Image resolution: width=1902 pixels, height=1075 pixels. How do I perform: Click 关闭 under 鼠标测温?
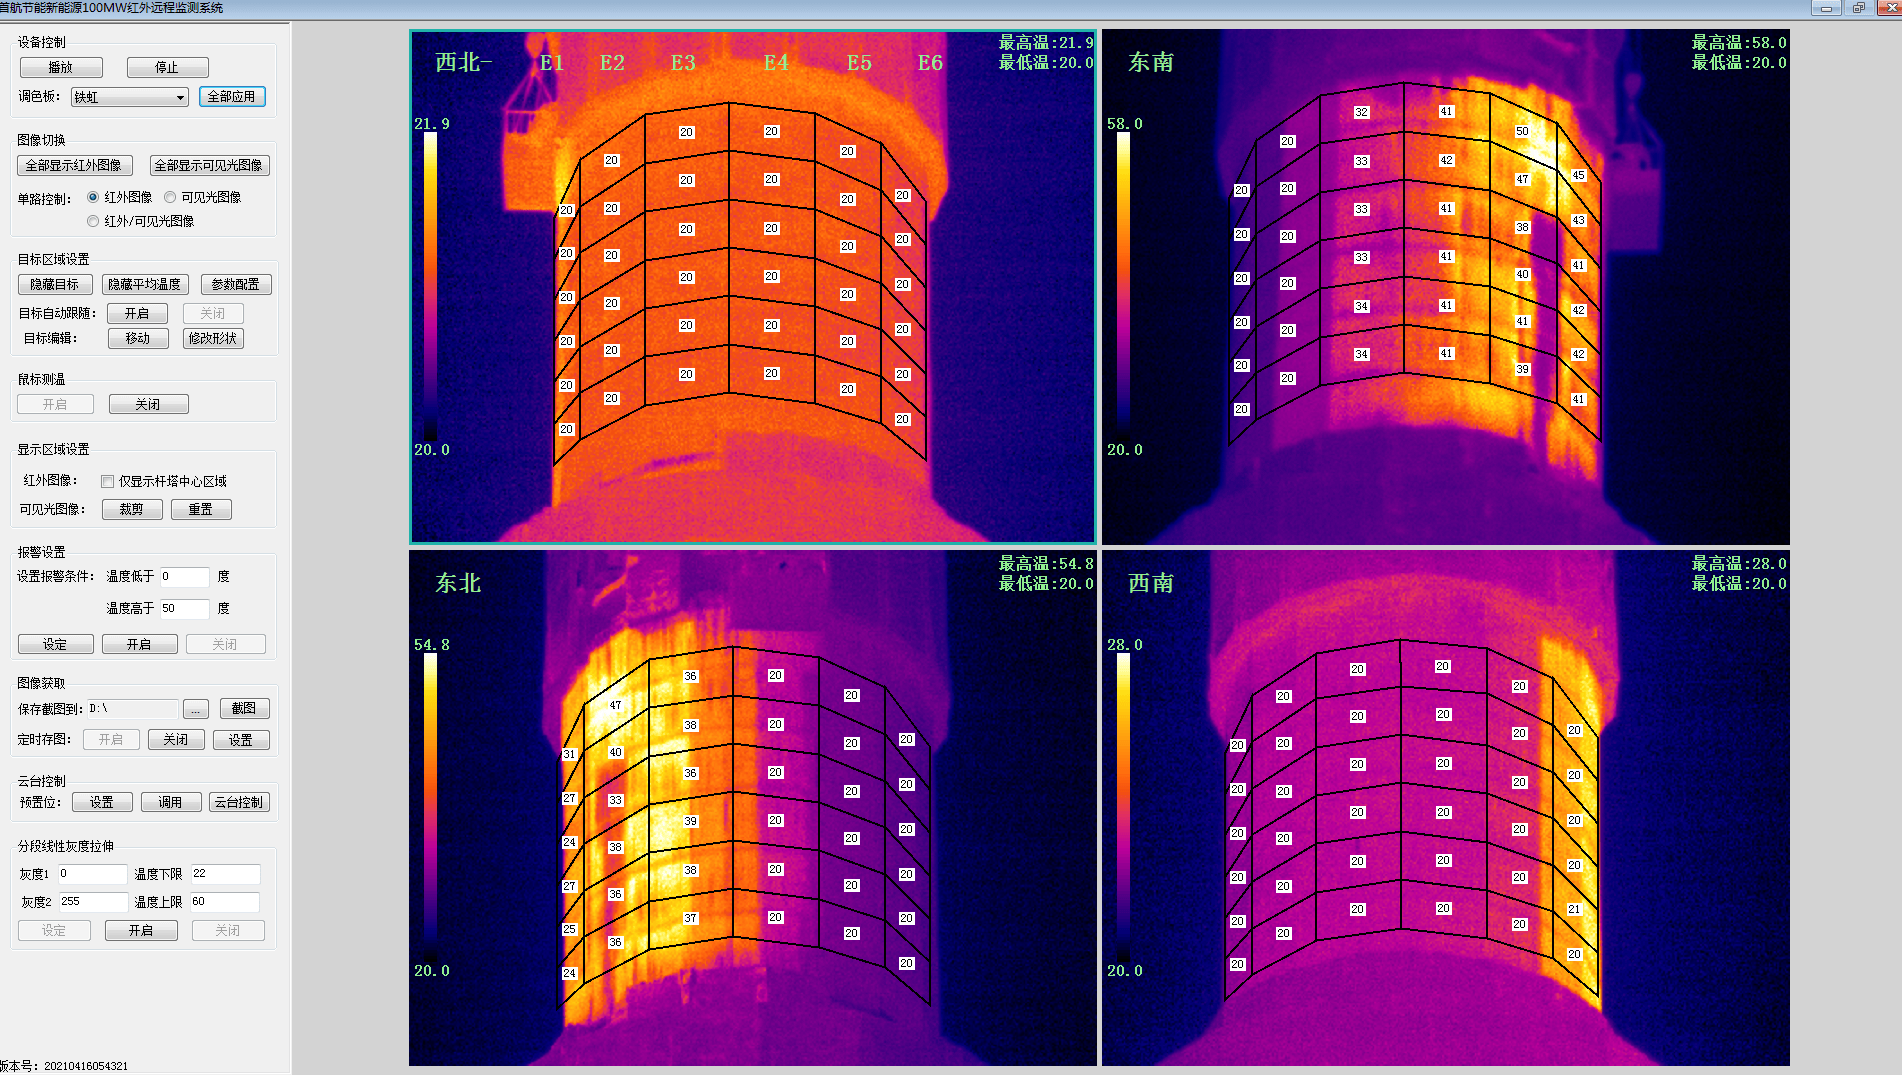148,404
